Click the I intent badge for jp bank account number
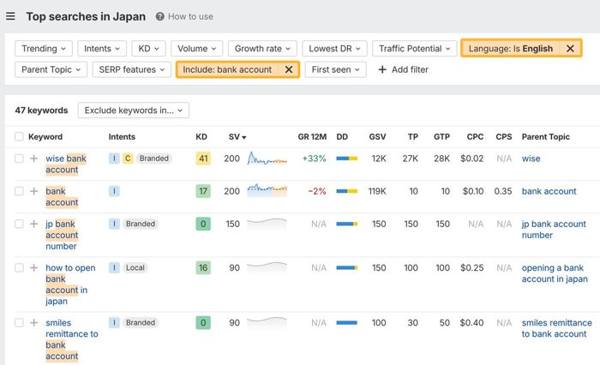 pyautogui.click(x=114, y=224)
